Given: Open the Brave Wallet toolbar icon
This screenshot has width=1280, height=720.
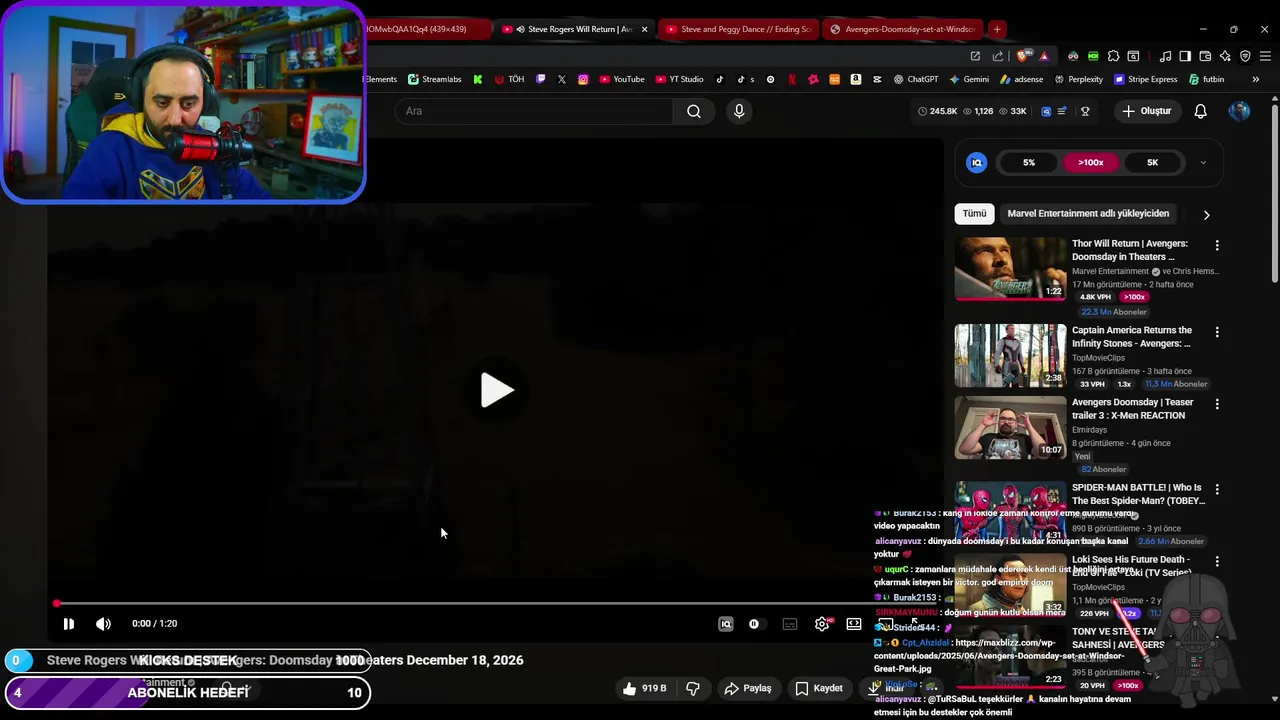Looking at the screenshot, I should tap(1205, 56).
